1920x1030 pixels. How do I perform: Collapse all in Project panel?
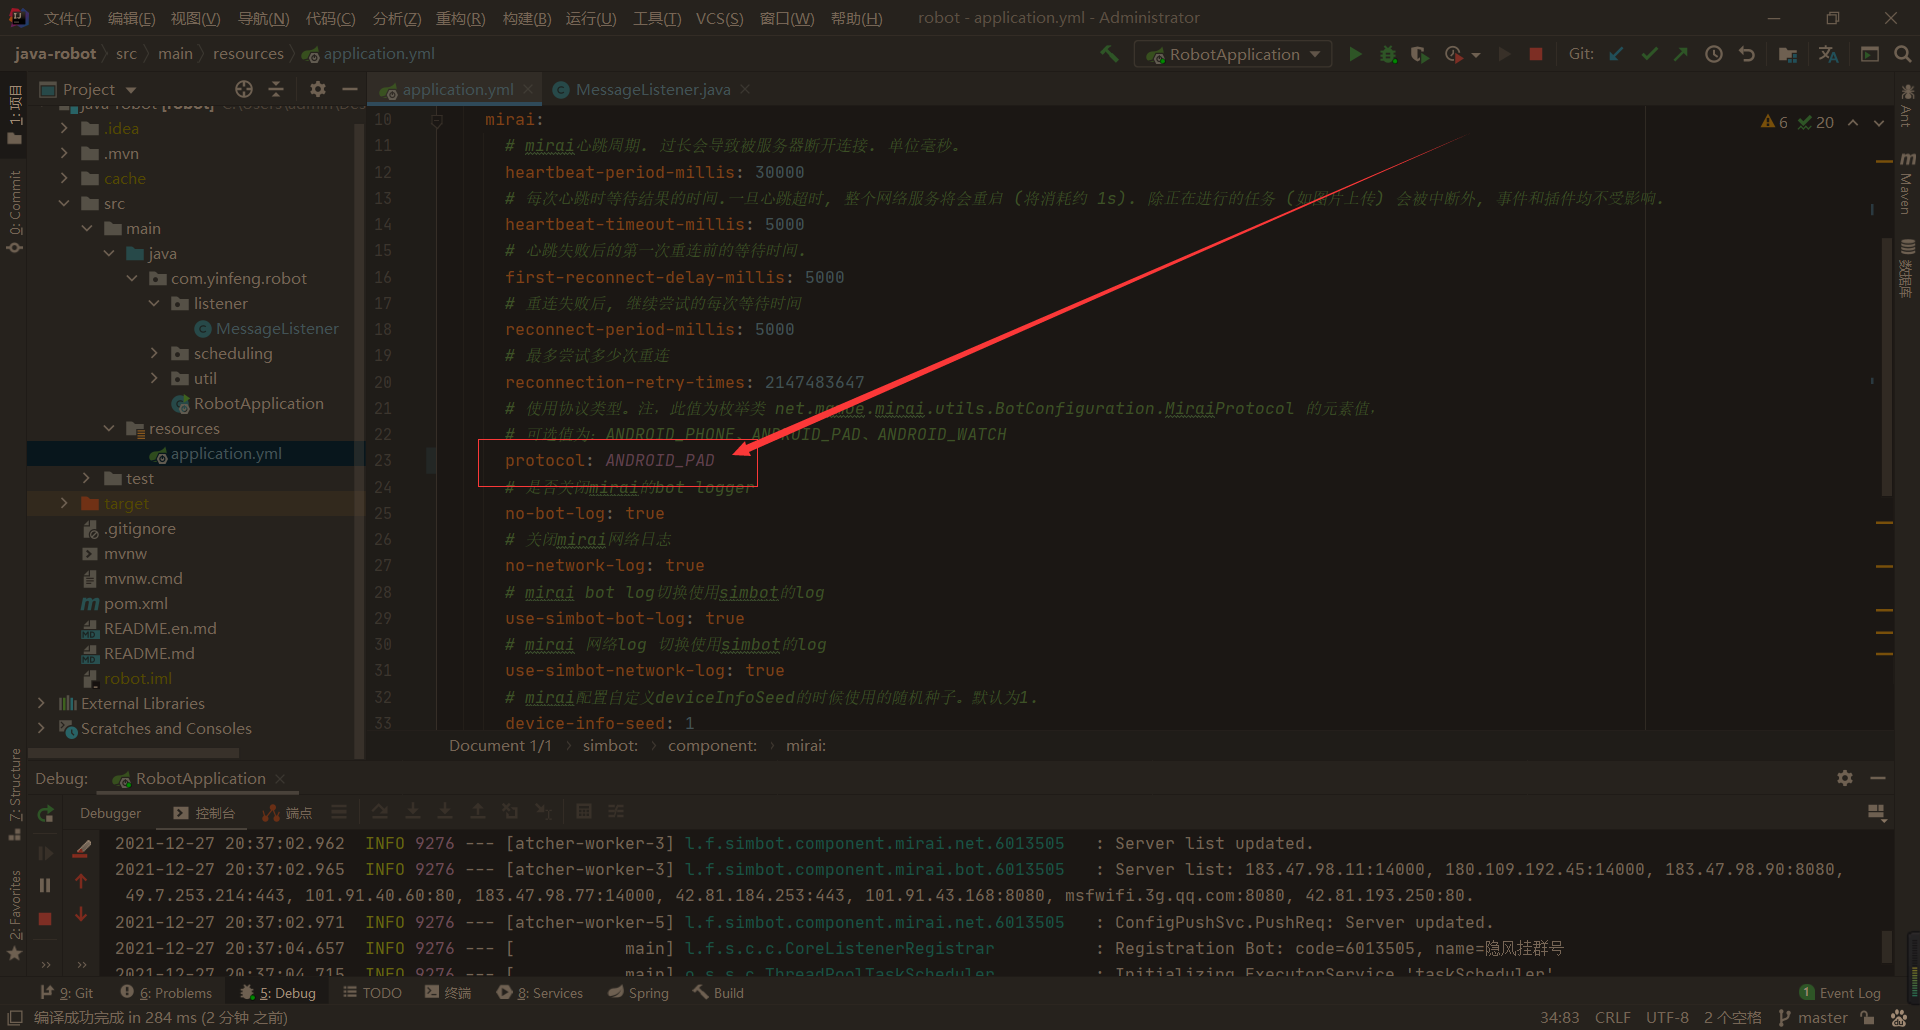click(277, 89)
